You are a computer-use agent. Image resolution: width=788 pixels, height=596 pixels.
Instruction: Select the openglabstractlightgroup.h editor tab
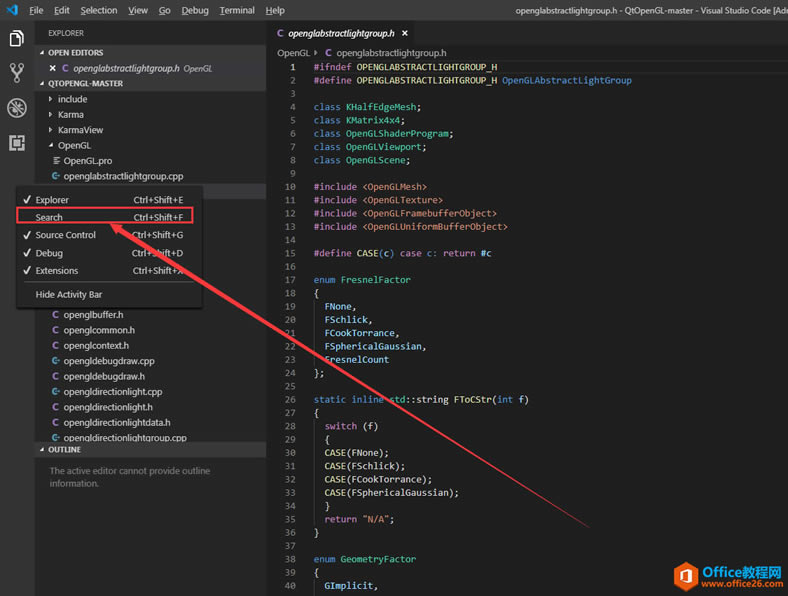pos(342,33)
